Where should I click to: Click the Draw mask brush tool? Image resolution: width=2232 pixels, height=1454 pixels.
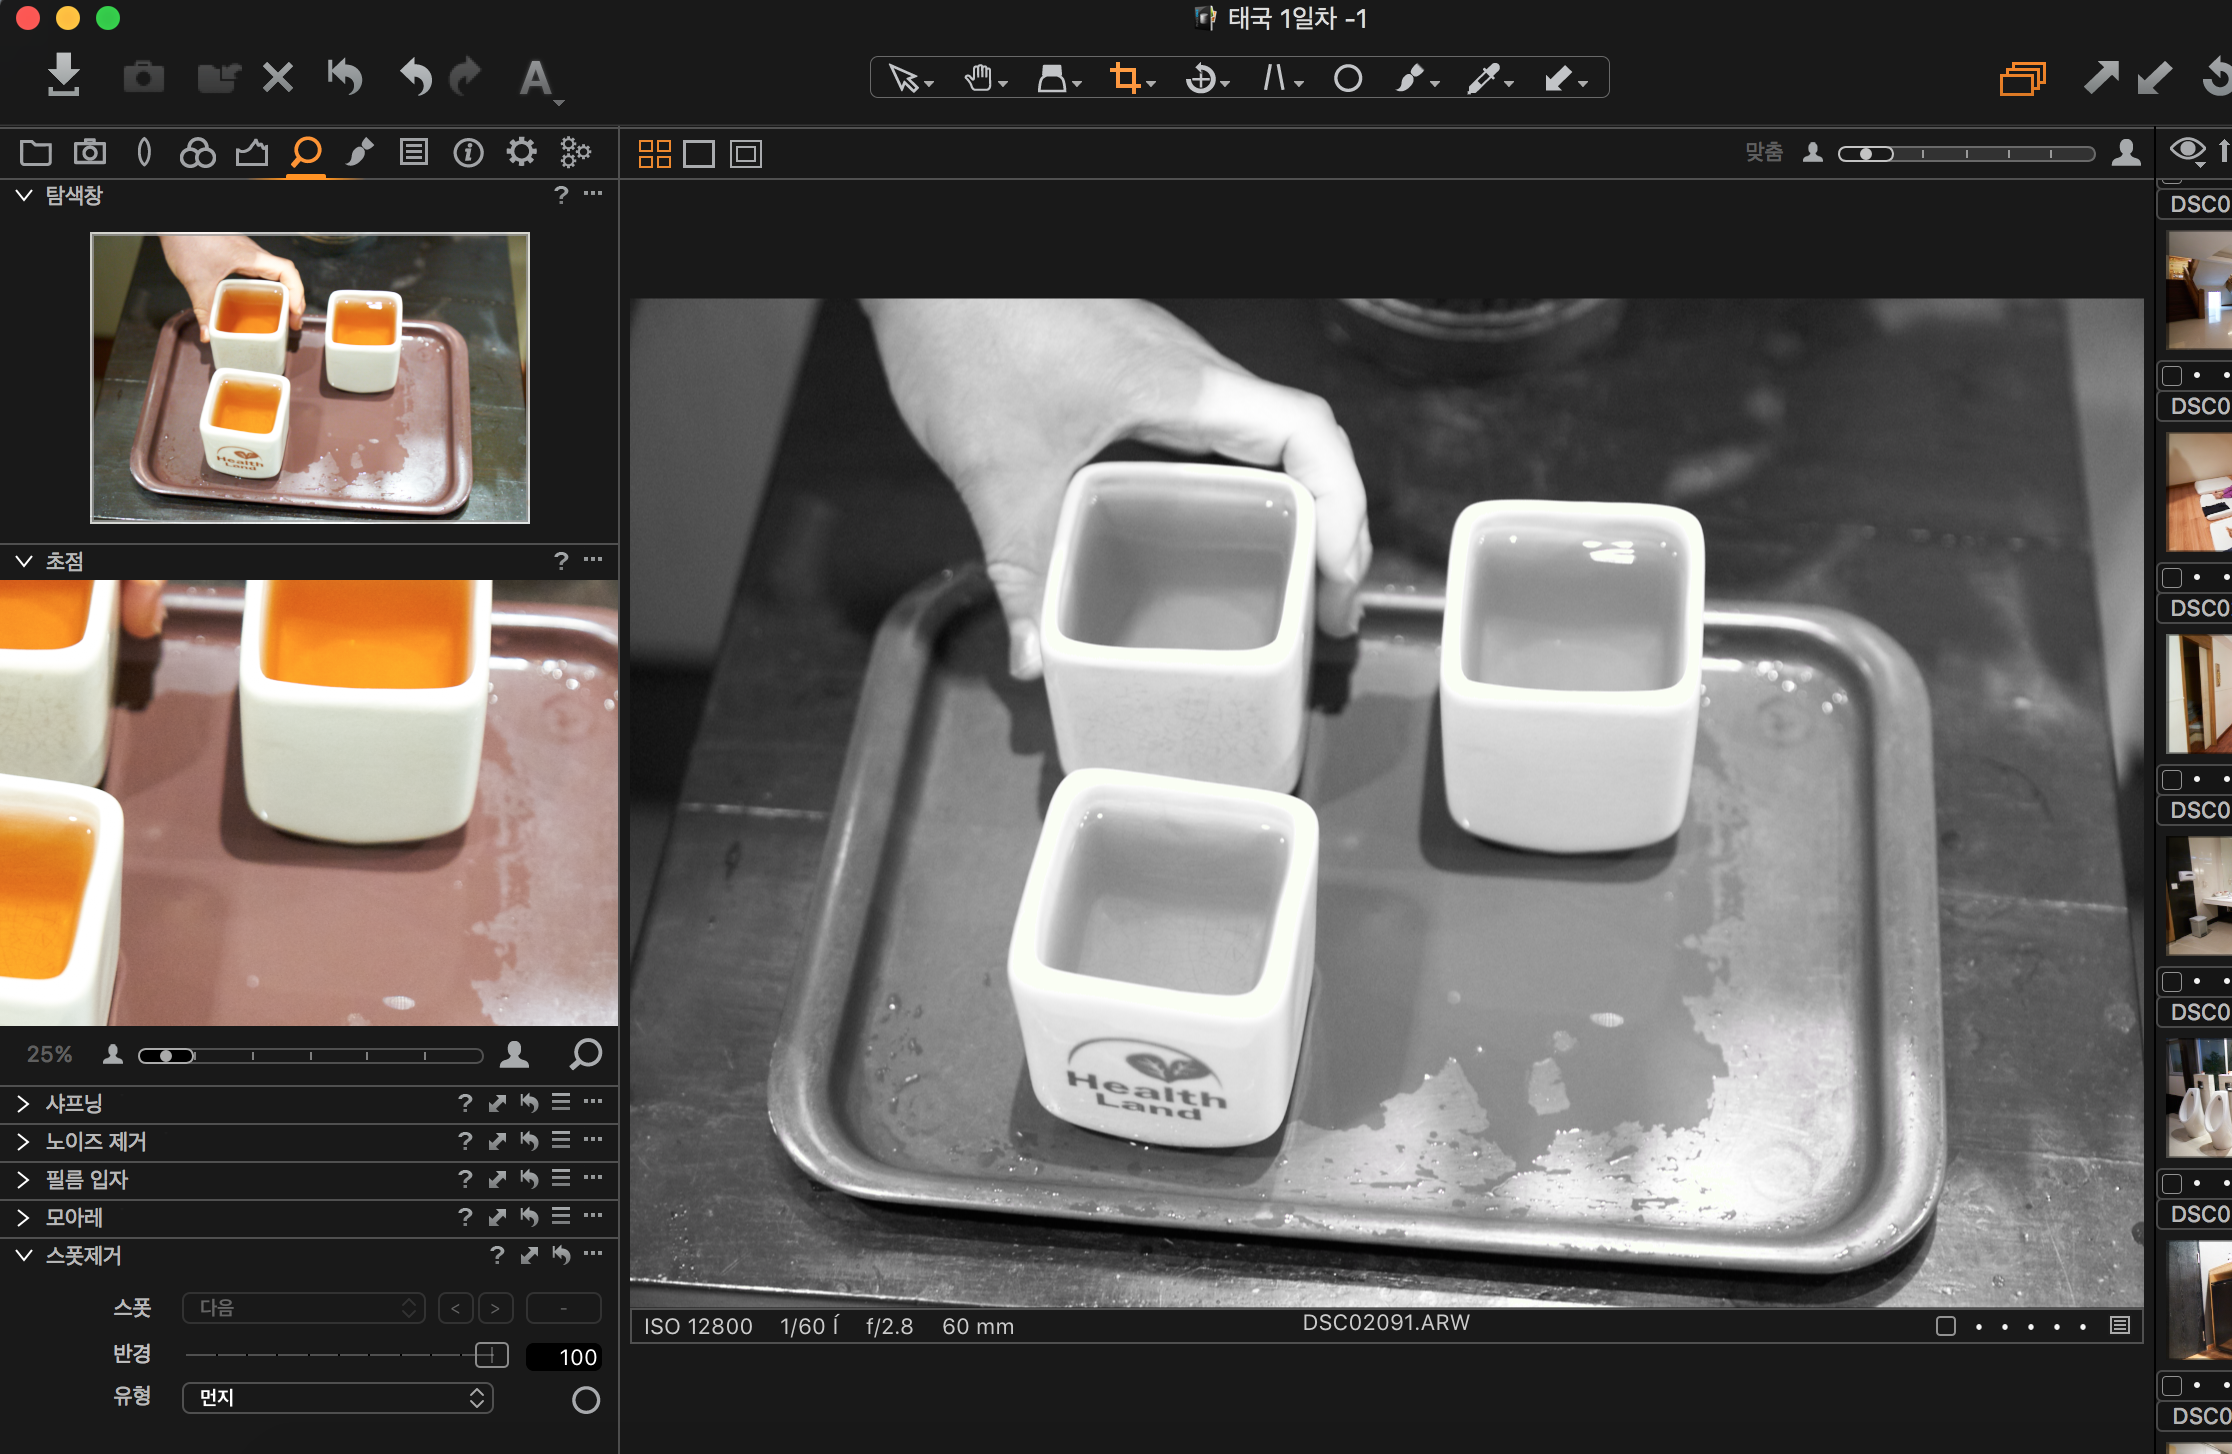click(x=1409, y=78)
